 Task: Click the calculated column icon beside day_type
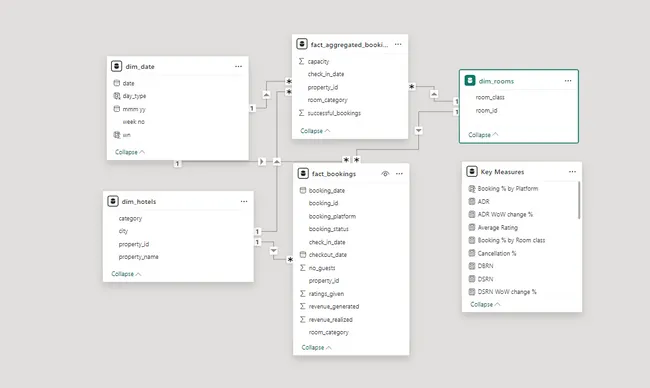[x=116, y=96]
